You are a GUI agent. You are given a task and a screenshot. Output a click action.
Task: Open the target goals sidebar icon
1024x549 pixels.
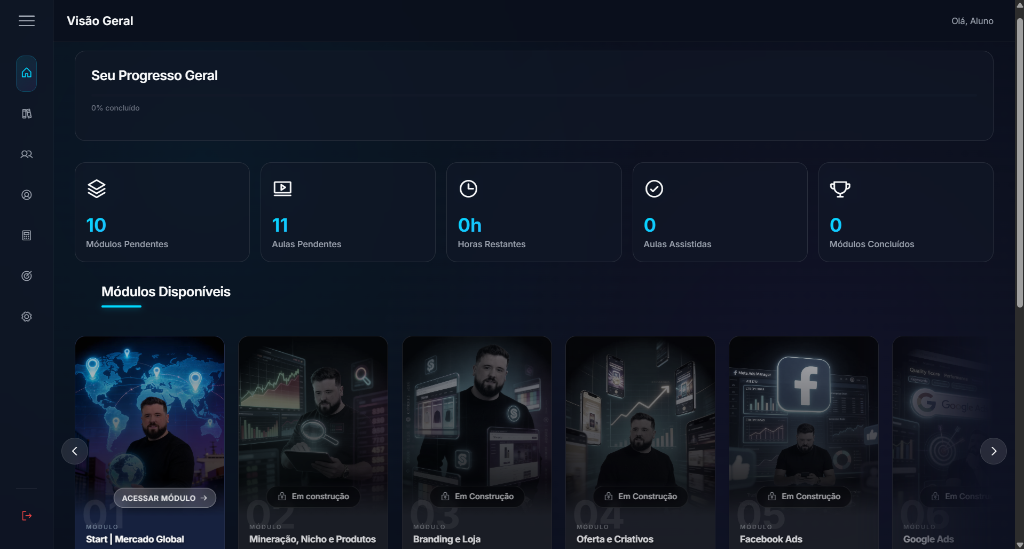27,276
